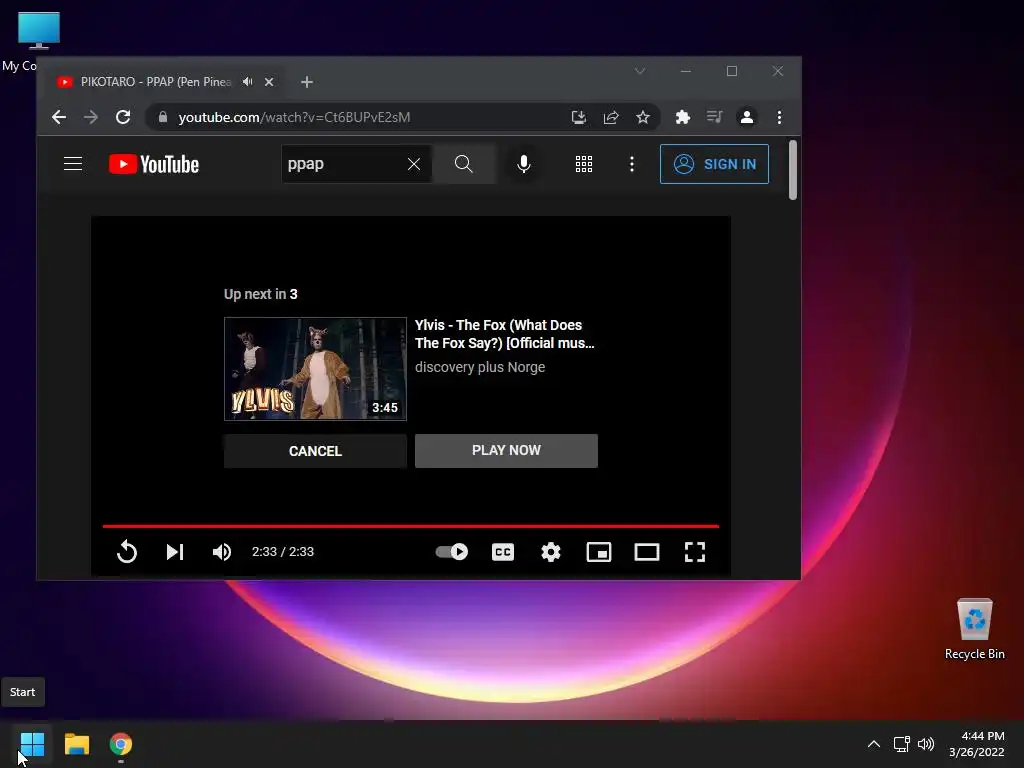Open Chrome profile avatar
Image resolution: width=1024 pixels, height=768 pixels.
pyautogui.click(x=746, y=117)
